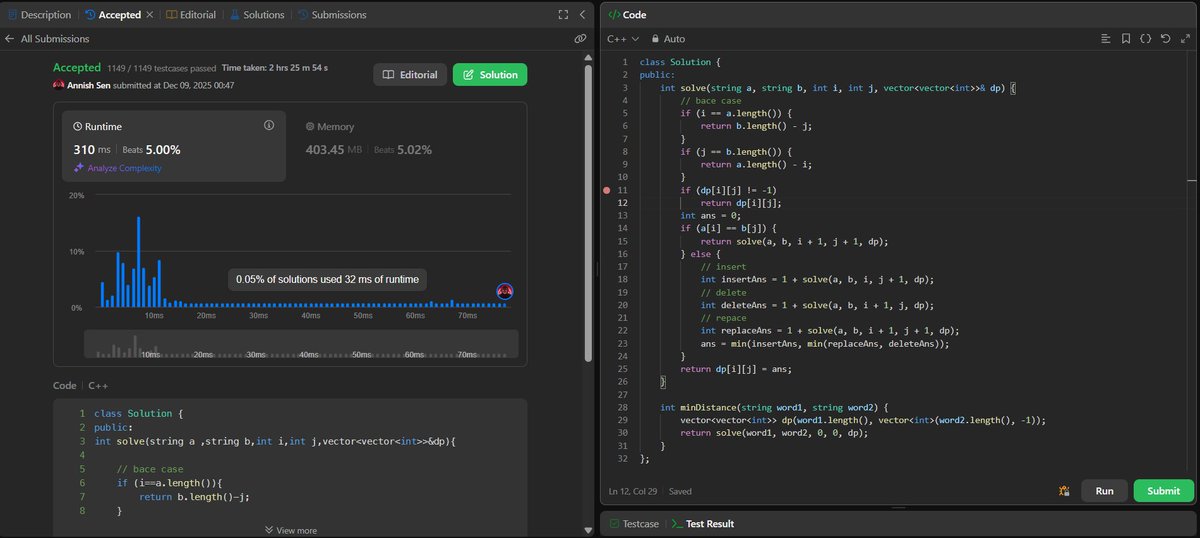Click the user avatar marker on the chart
This screenshot has height=538, width=1200.
click(x=505, y=291)
